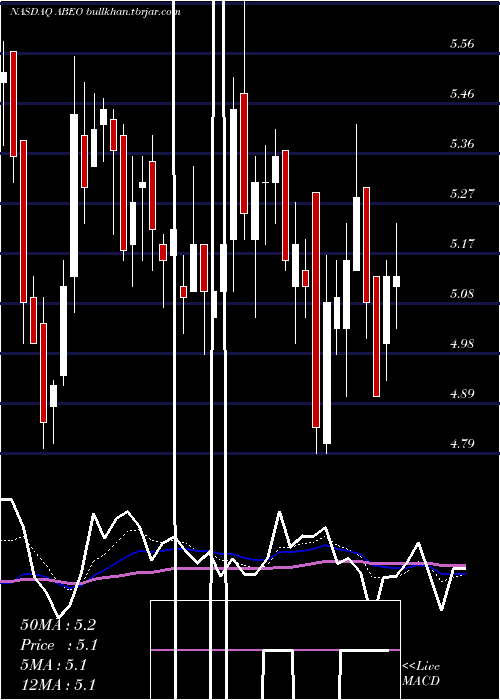Click the <<Live MACD label
The height and width of the screenshot is (700, 500).
[421, 674]
